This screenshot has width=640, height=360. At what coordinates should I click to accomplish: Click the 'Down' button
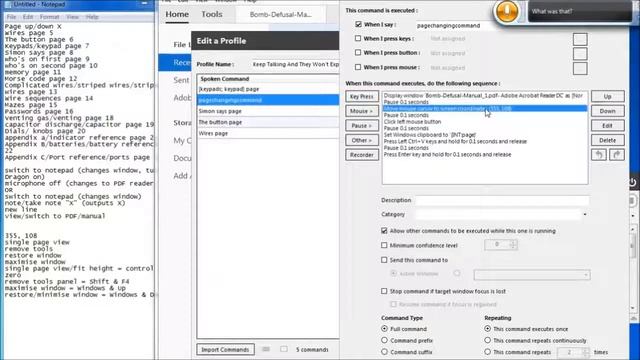coord(607,111)
